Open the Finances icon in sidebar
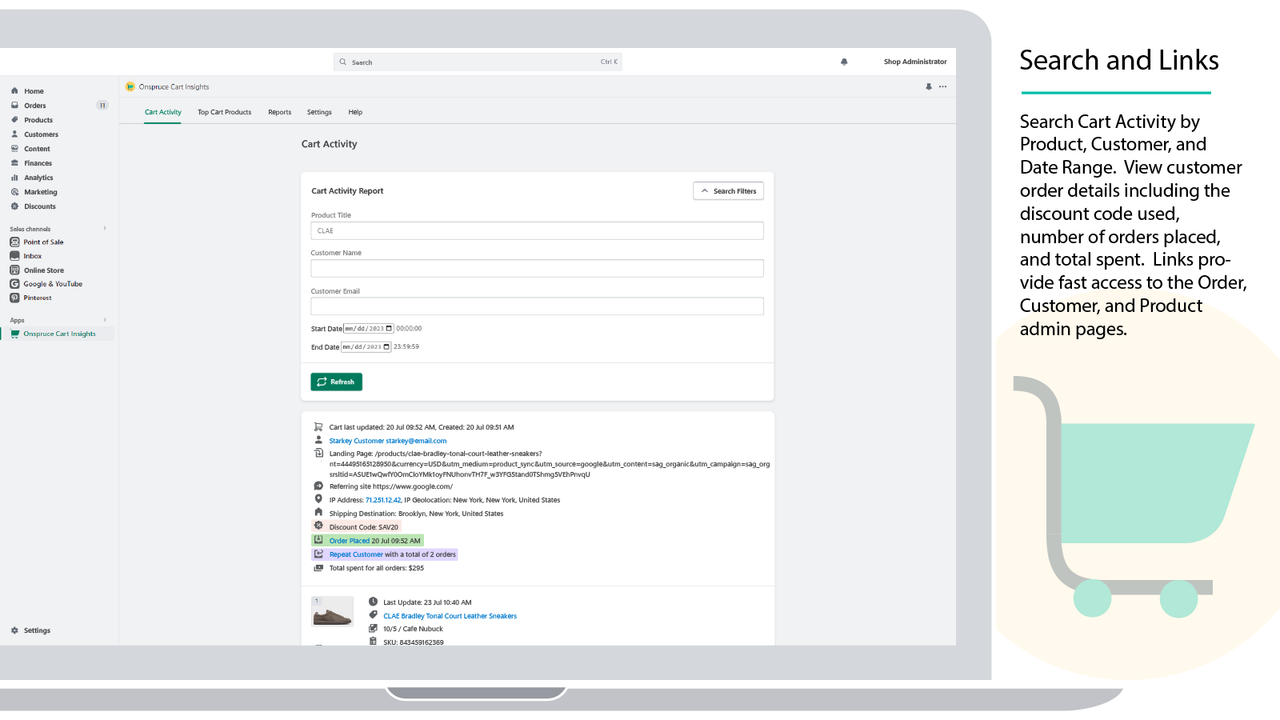 click(15, 163)
